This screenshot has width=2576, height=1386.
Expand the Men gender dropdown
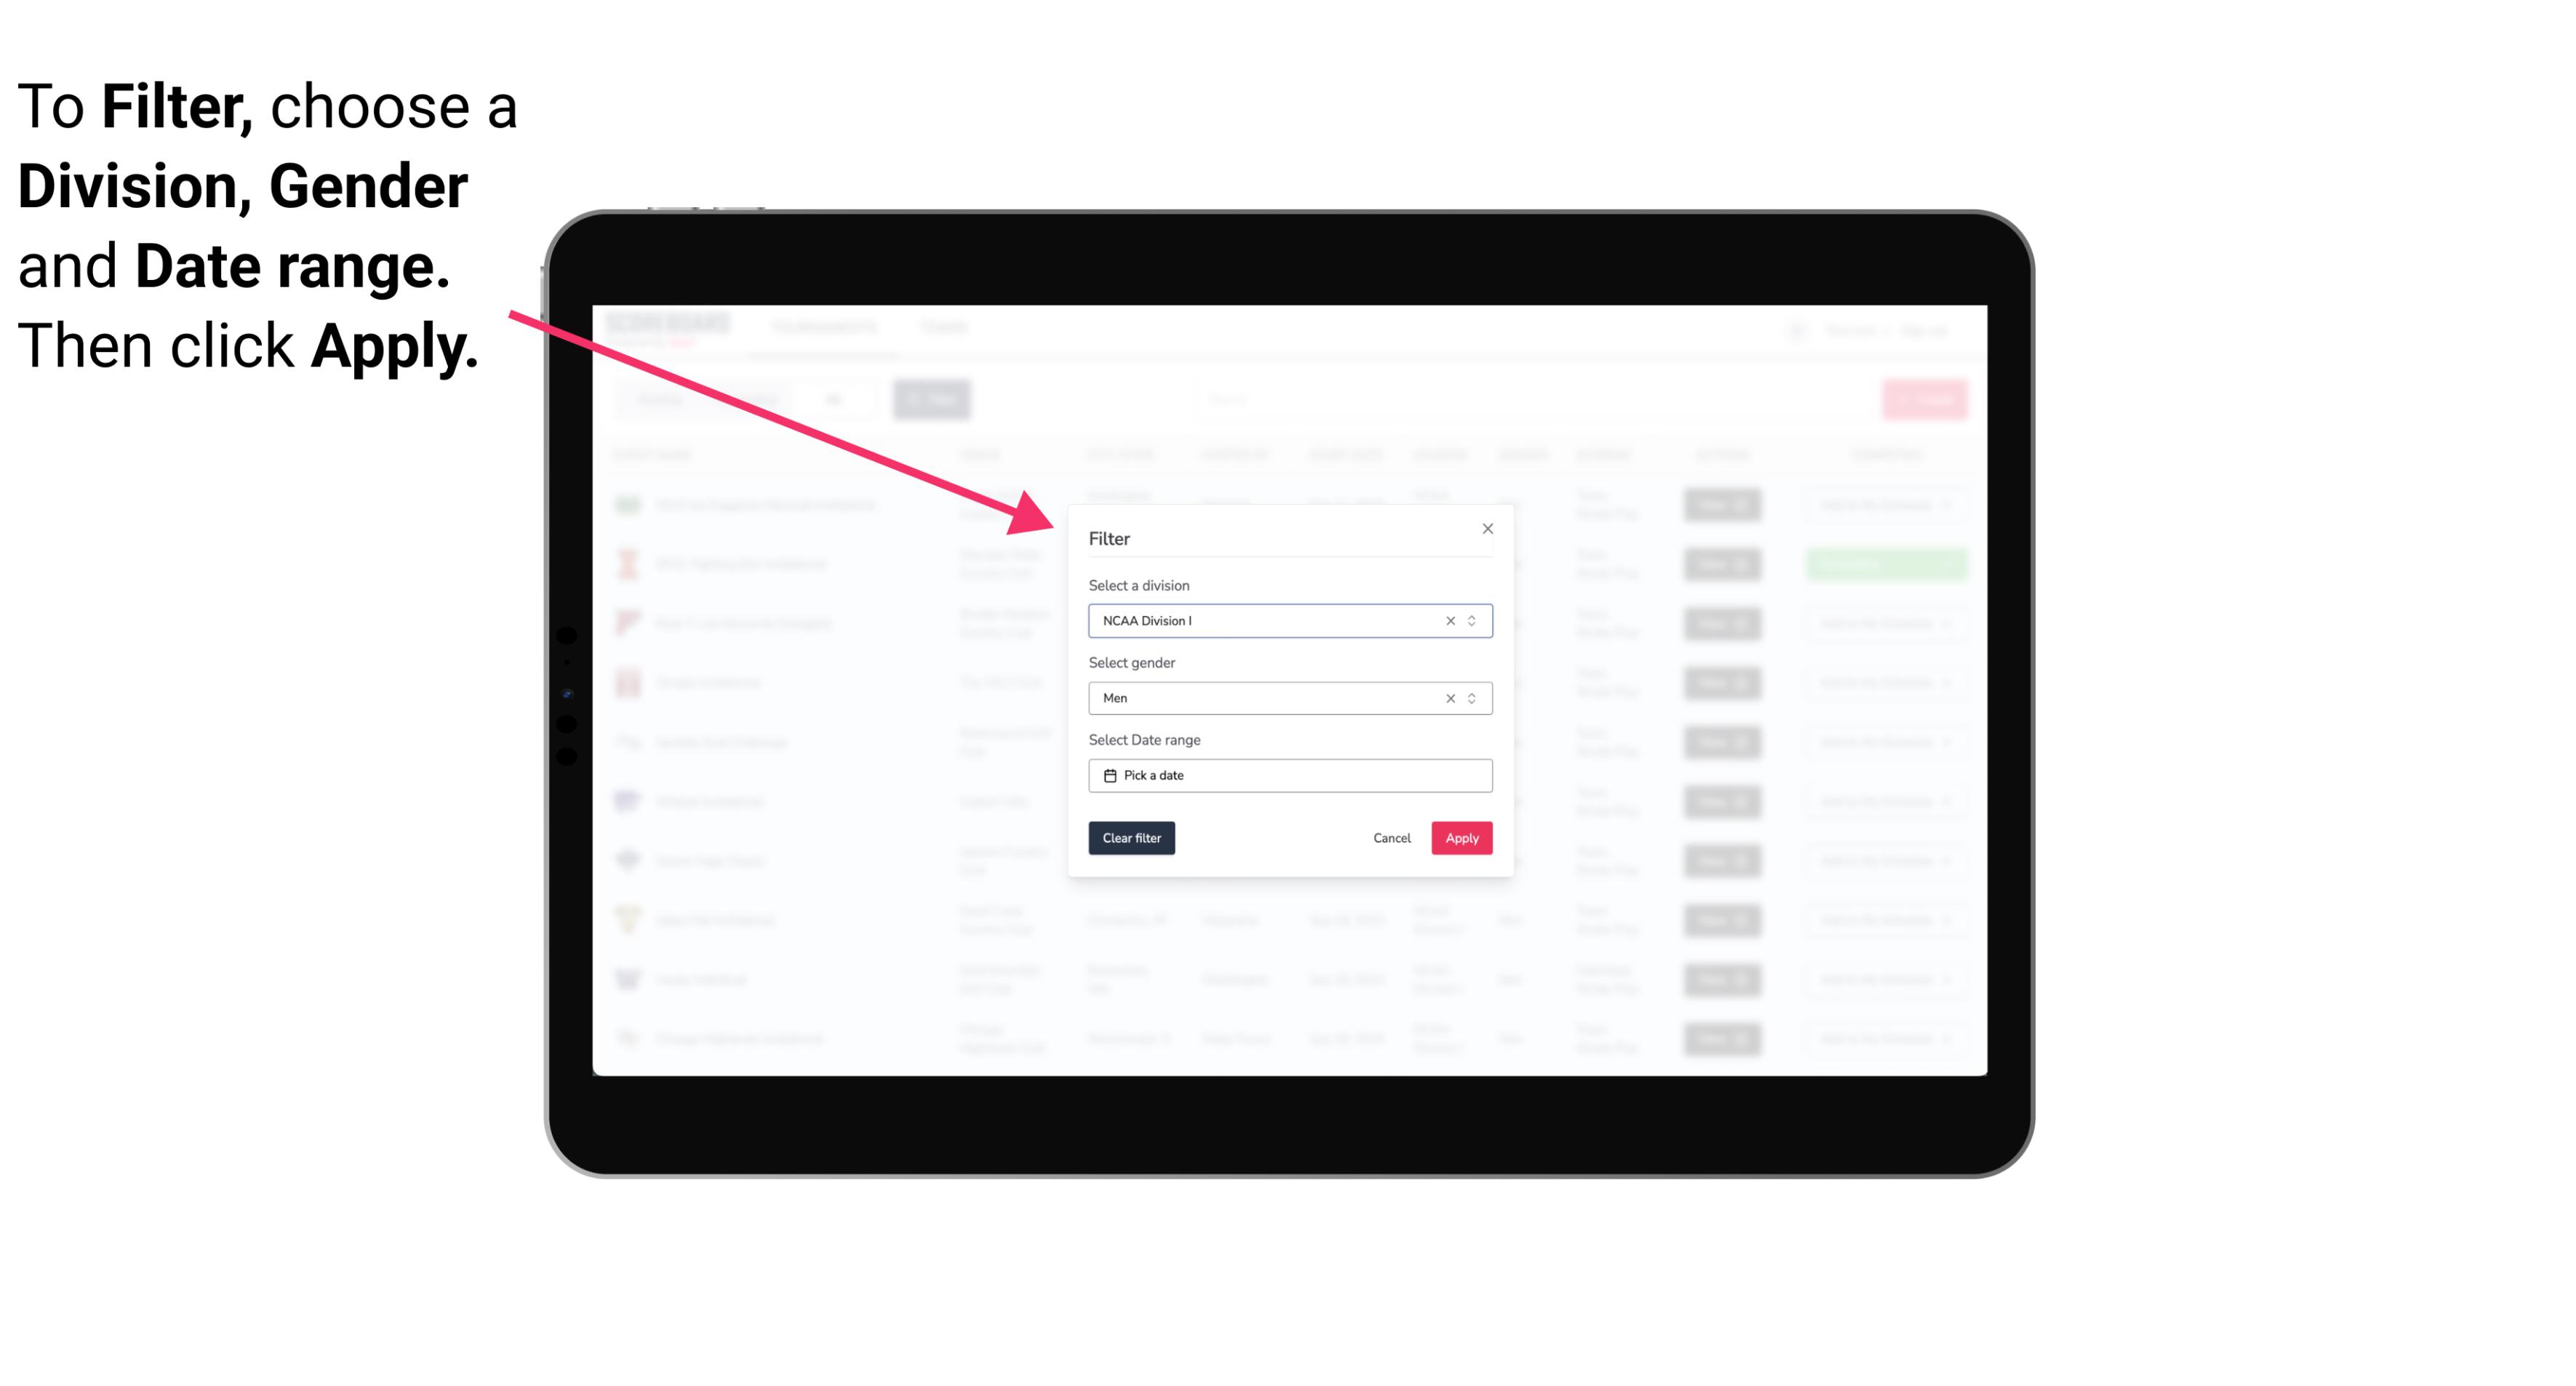(1470, 698)
